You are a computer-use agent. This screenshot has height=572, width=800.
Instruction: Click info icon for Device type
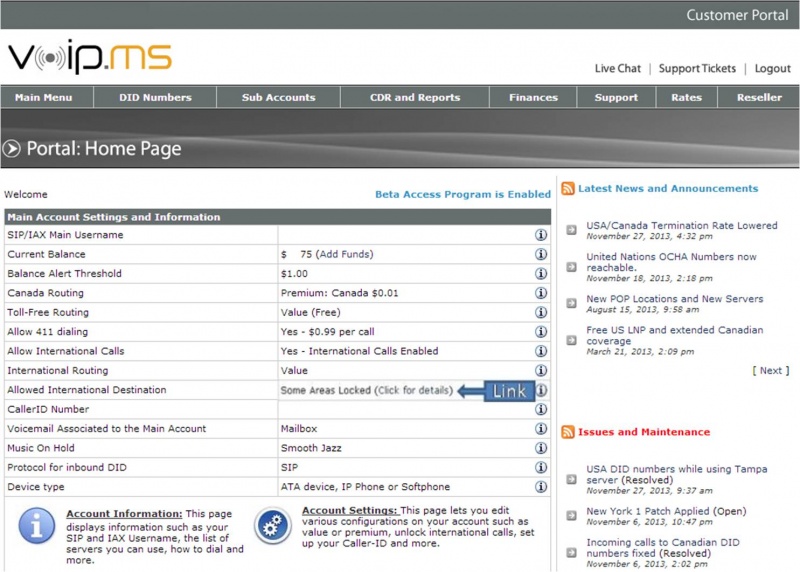coord(541,487)
